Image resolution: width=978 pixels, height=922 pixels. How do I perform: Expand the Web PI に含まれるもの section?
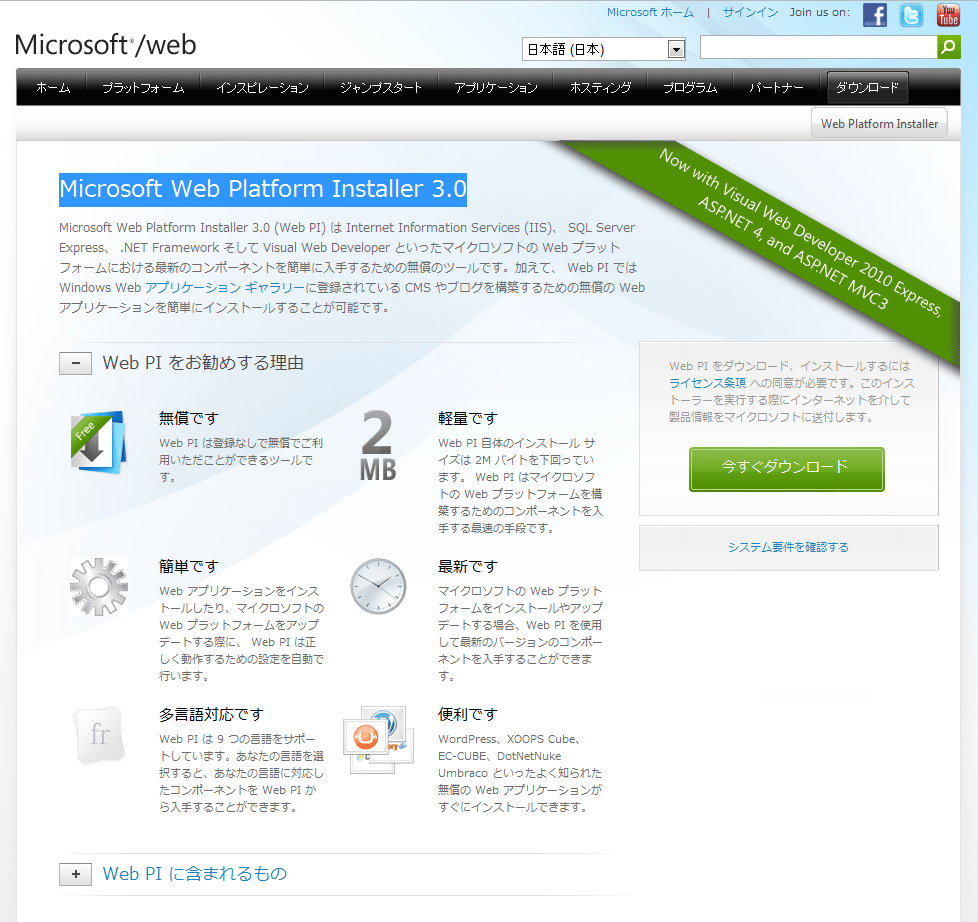point(75,874)
